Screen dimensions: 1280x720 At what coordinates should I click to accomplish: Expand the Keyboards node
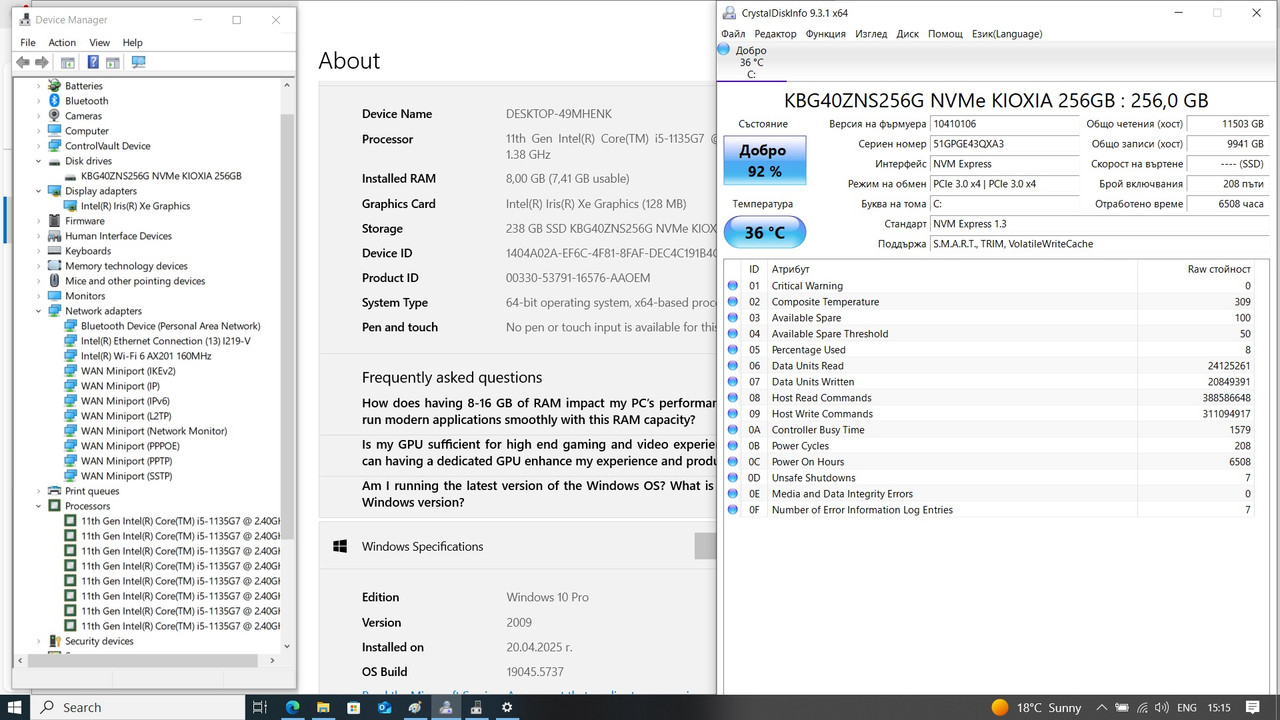(40, 251)
